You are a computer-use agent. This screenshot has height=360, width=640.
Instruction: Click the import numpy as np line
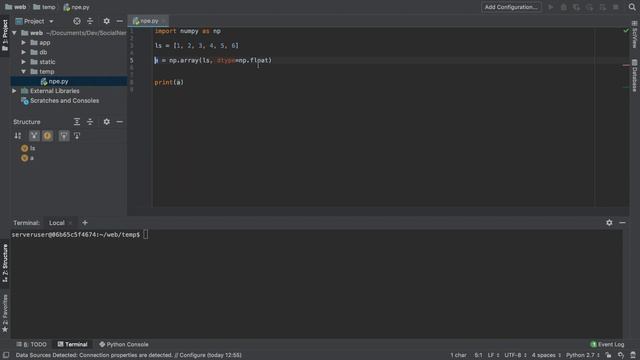[187, 31]
